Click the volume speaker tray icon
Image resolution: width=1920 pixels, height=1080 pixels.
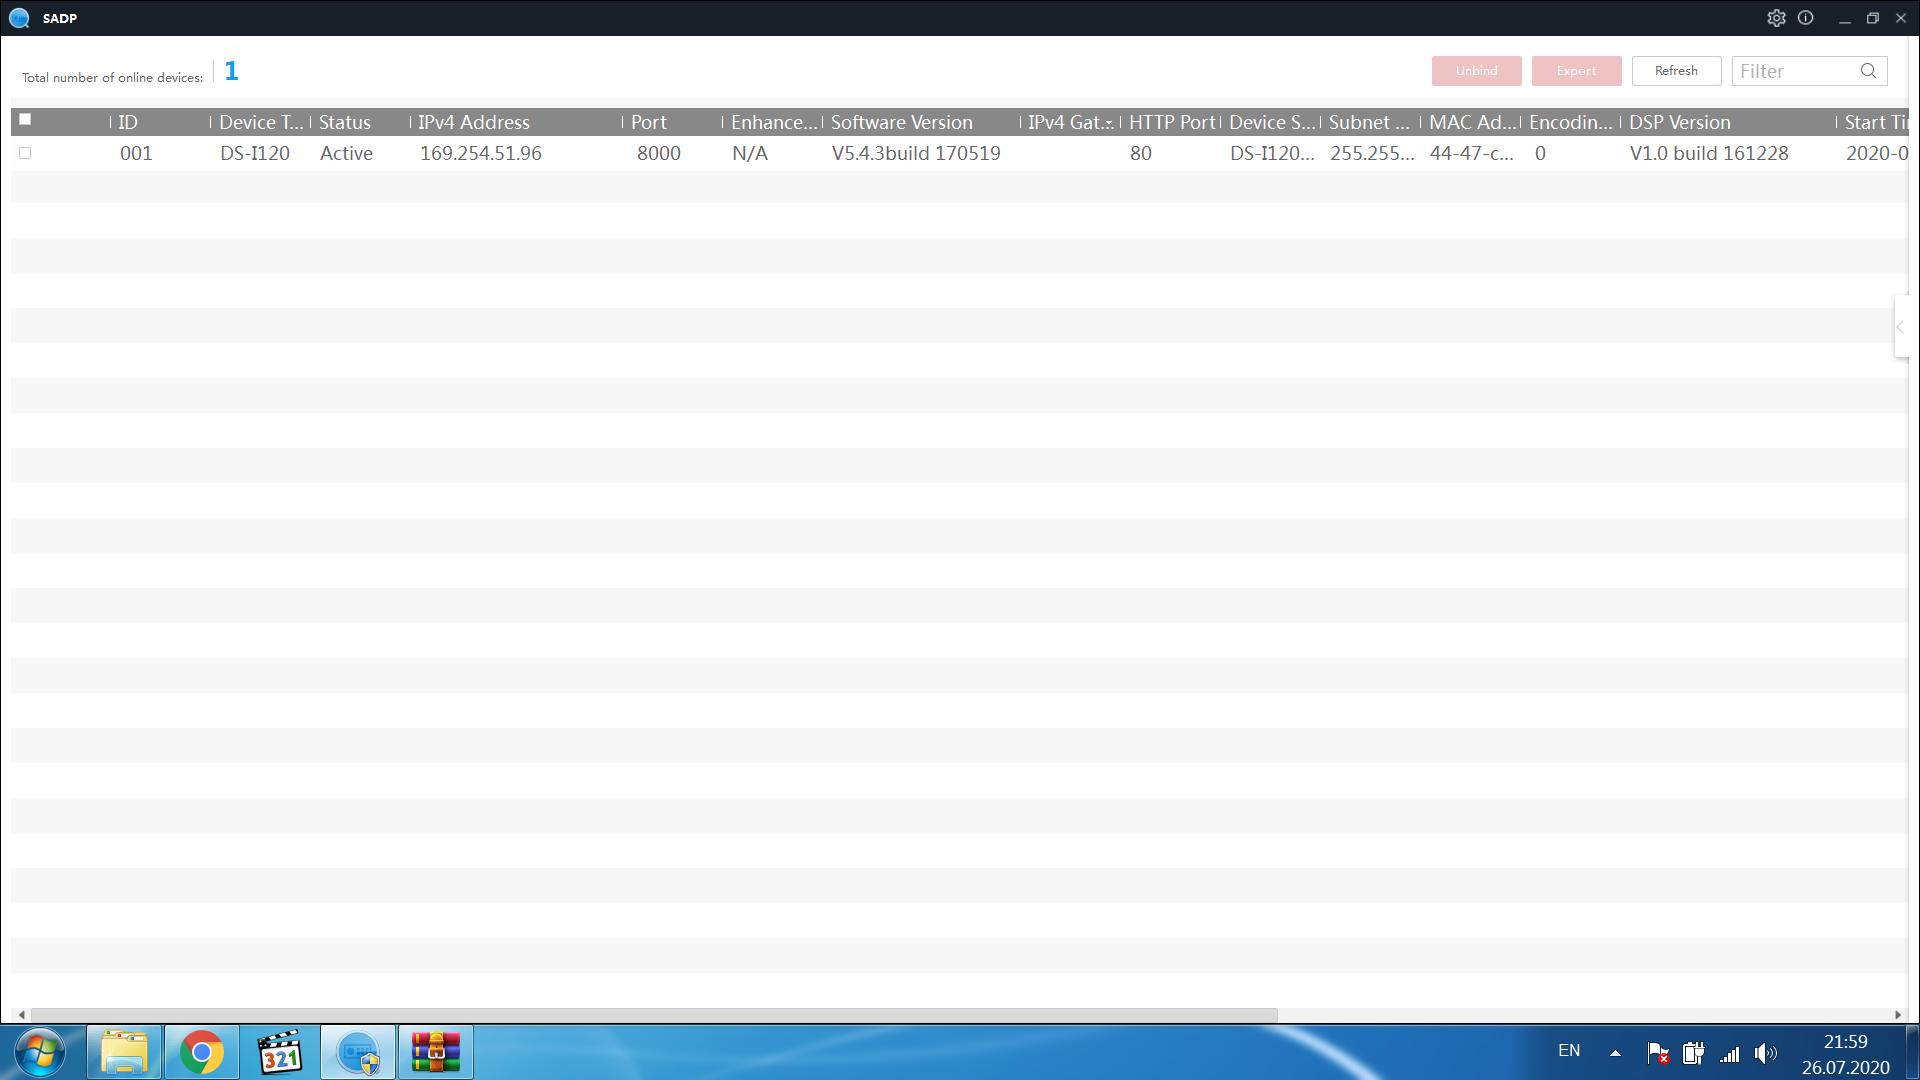(1766, 1053)
